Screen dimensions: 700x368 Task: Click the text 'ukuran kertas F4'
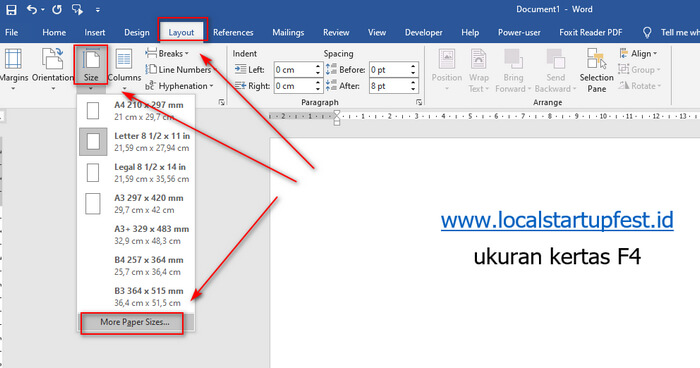557,257
